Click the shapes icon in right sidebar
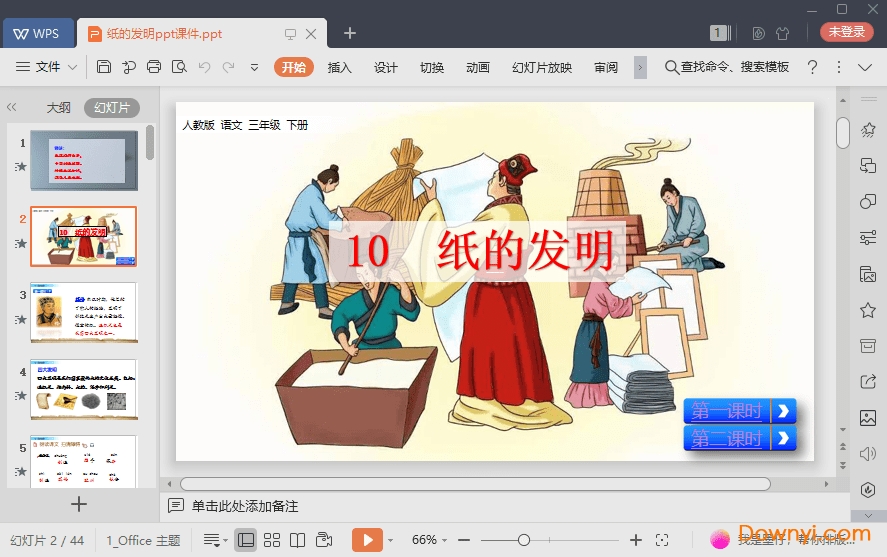This screenshot has width=887, height=557. tap(868, 202)
